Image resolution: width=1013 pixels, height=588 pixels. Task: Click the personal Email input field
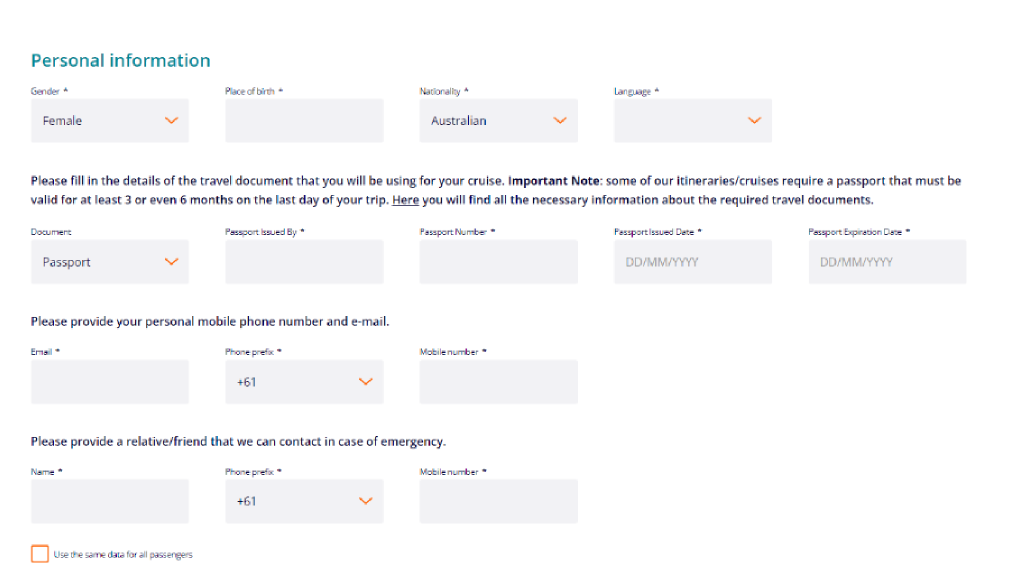point(109,382)
